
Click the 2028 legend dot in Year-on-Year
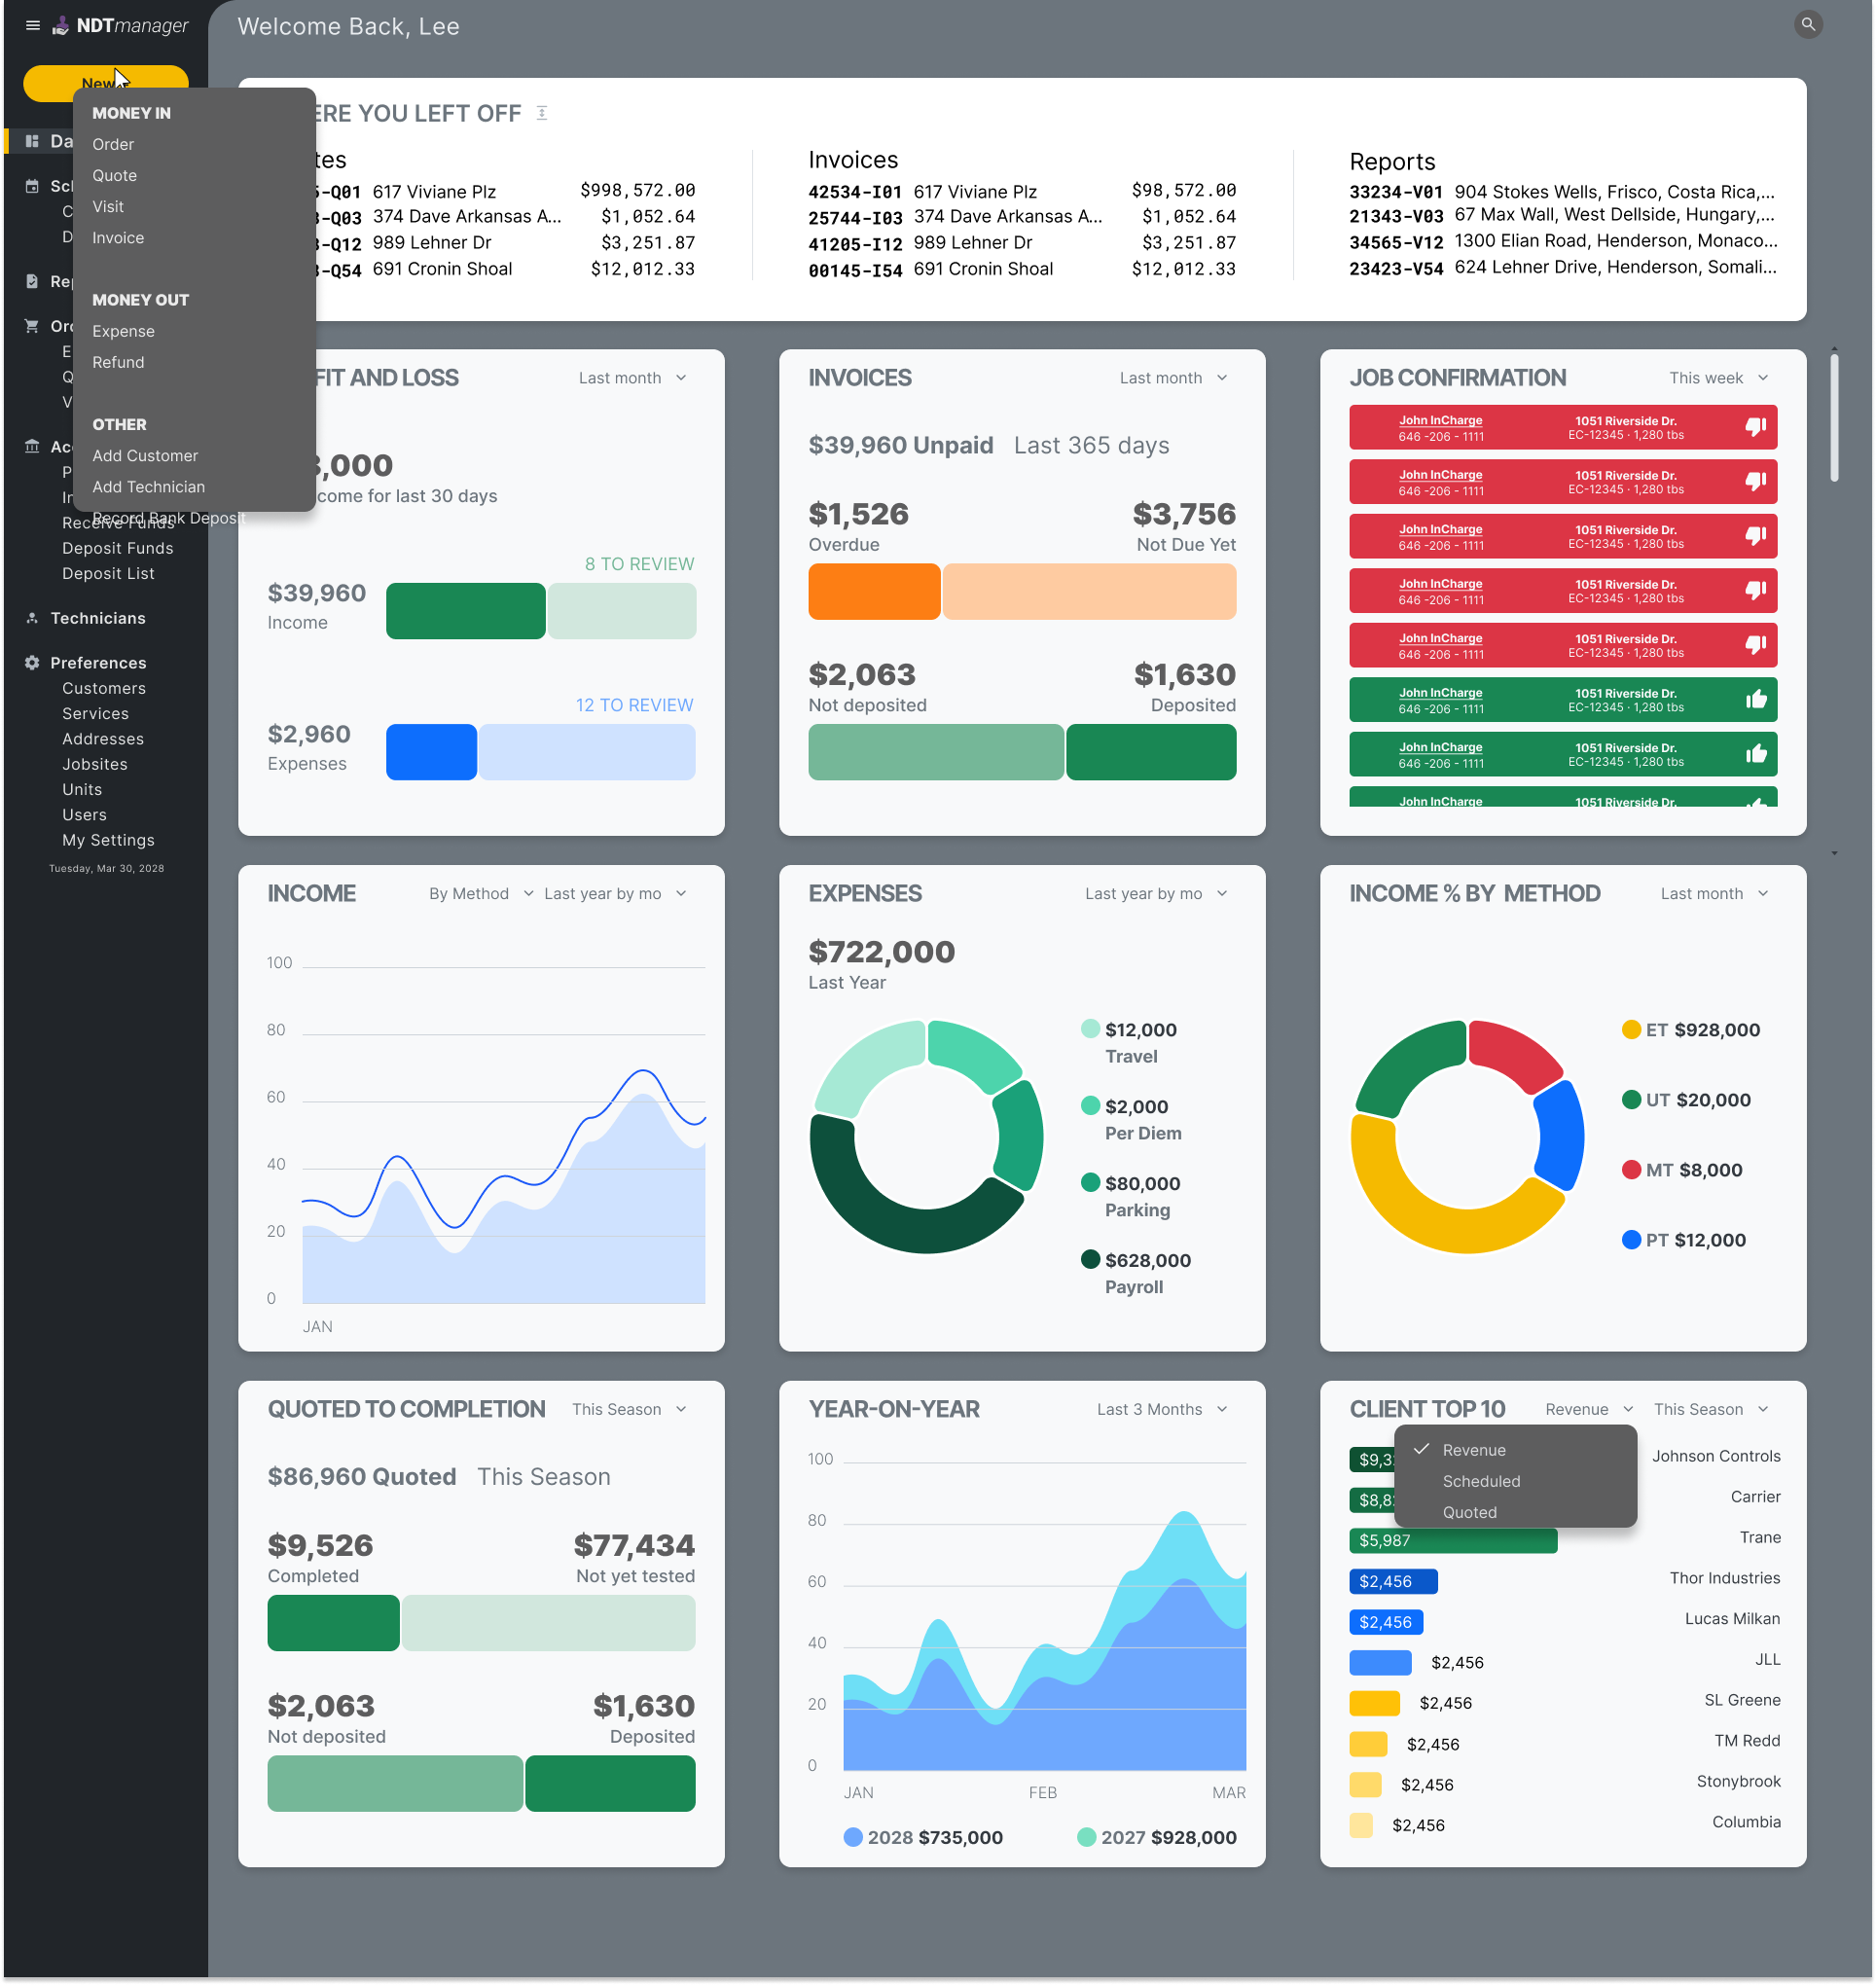click(x=853, y=1836)
